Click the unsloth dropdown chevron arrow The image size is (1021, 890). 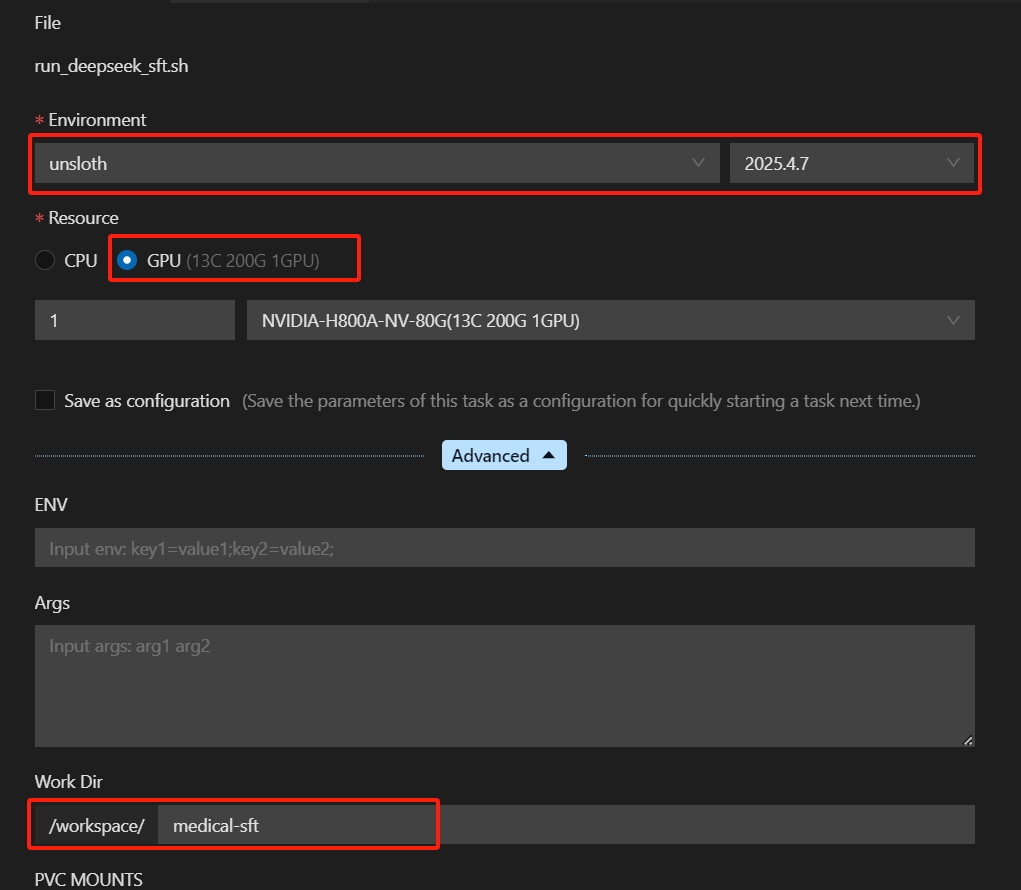[x=699, y=163]
